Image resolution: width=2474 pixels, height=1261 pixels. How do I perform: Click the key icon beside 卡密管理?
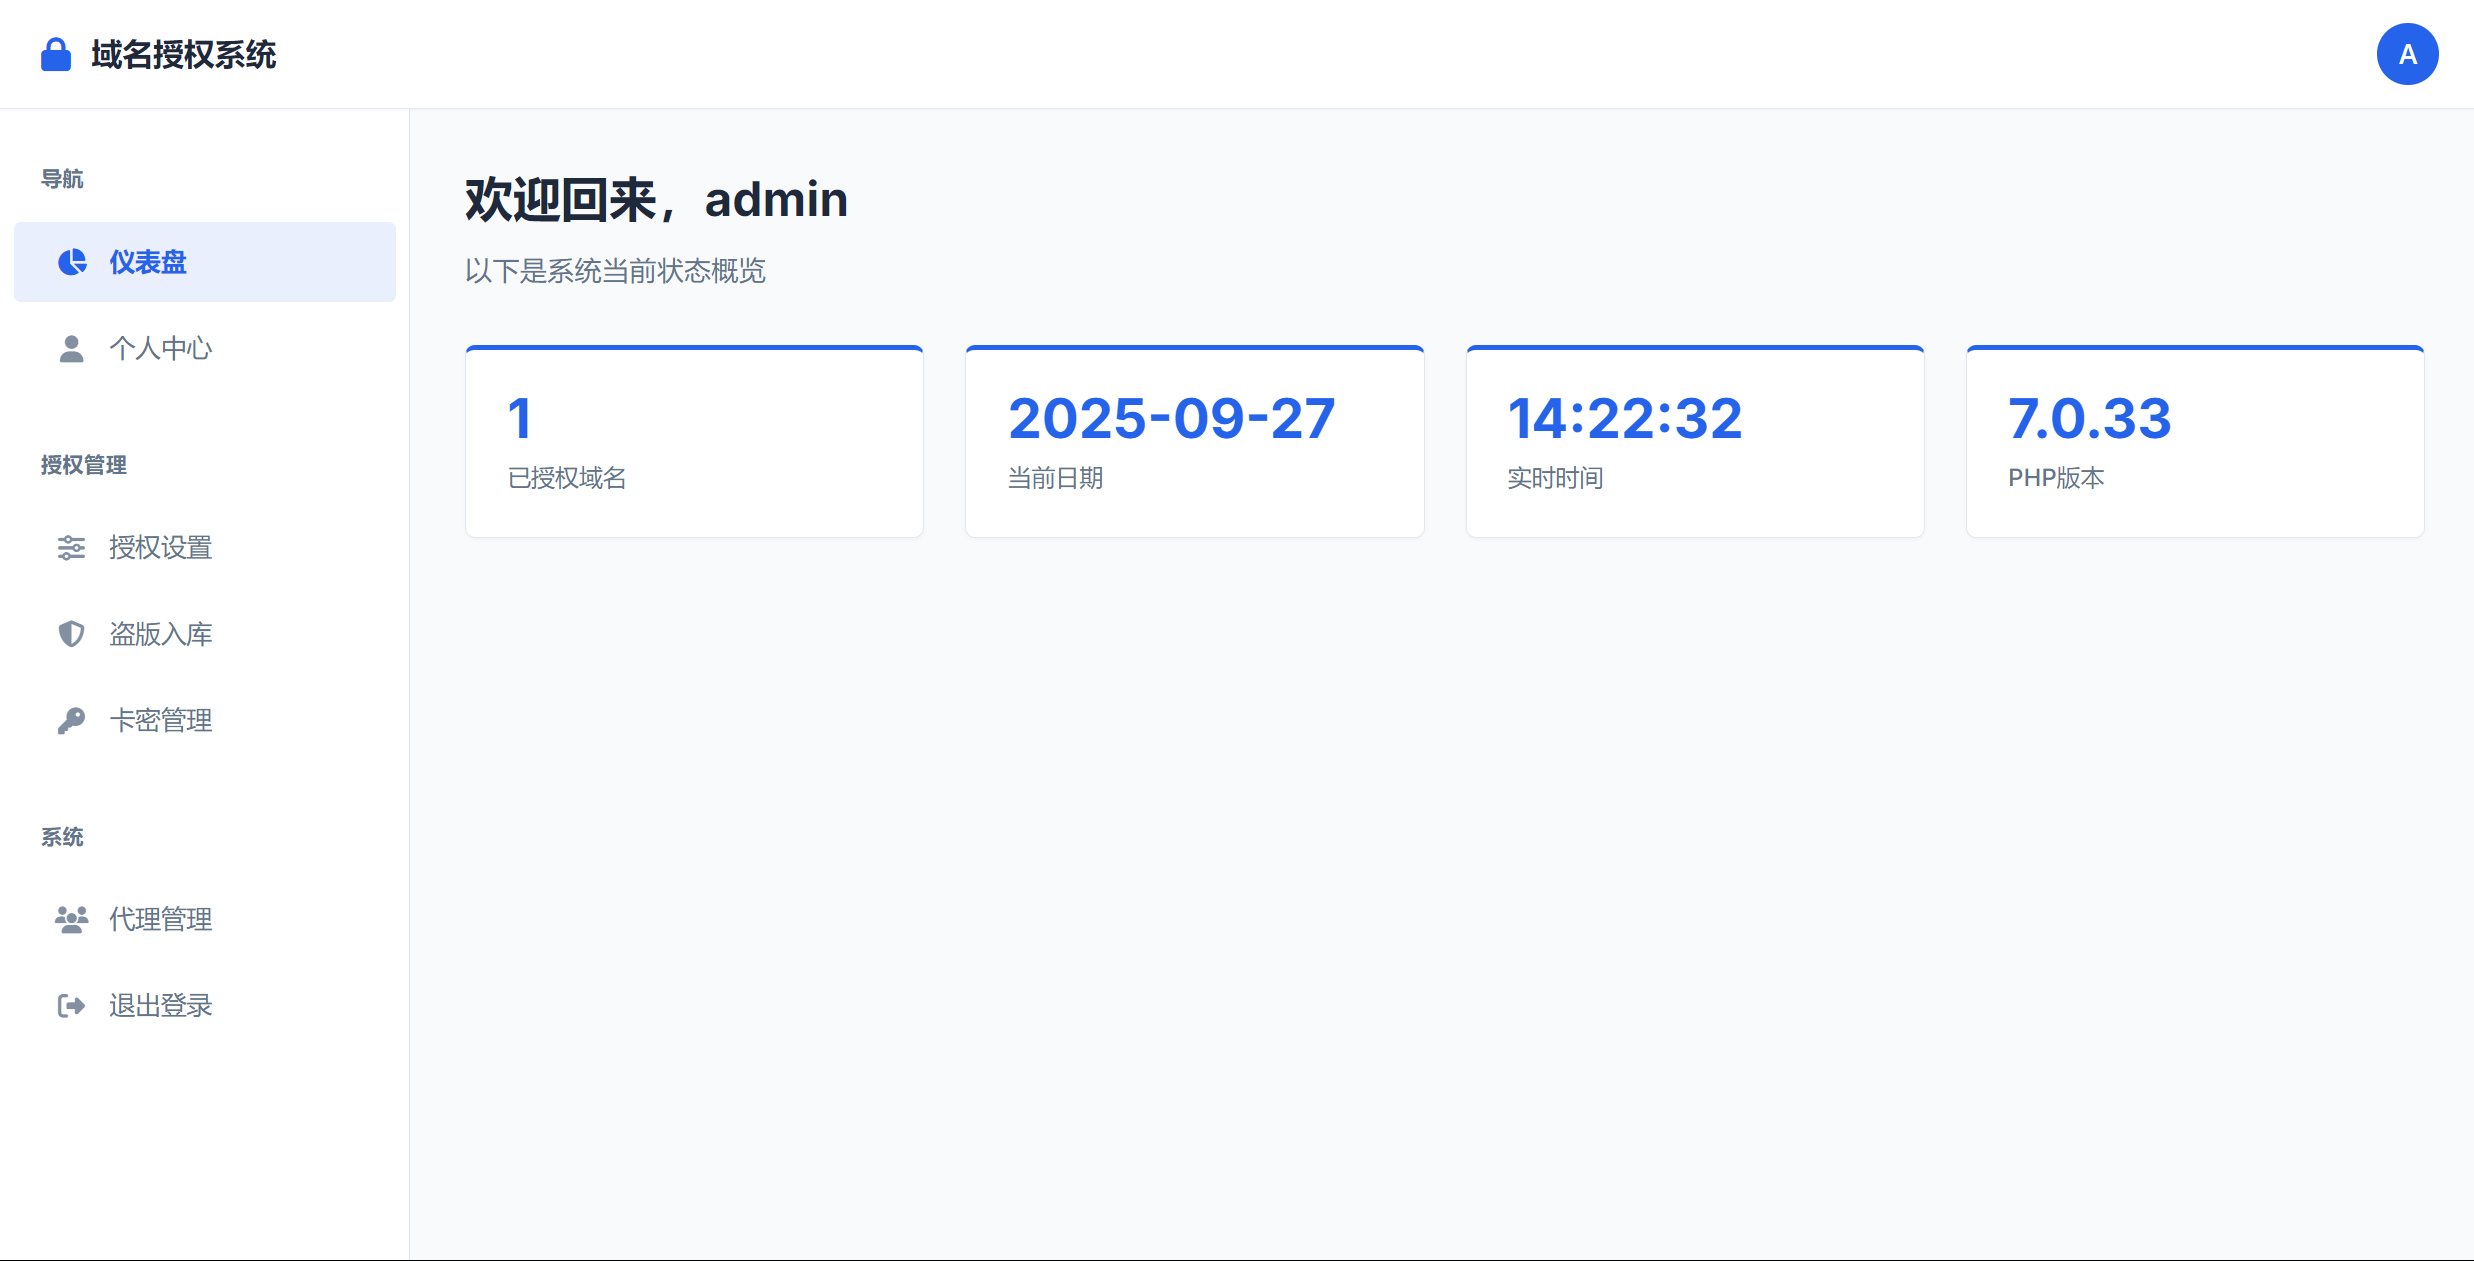71,721
